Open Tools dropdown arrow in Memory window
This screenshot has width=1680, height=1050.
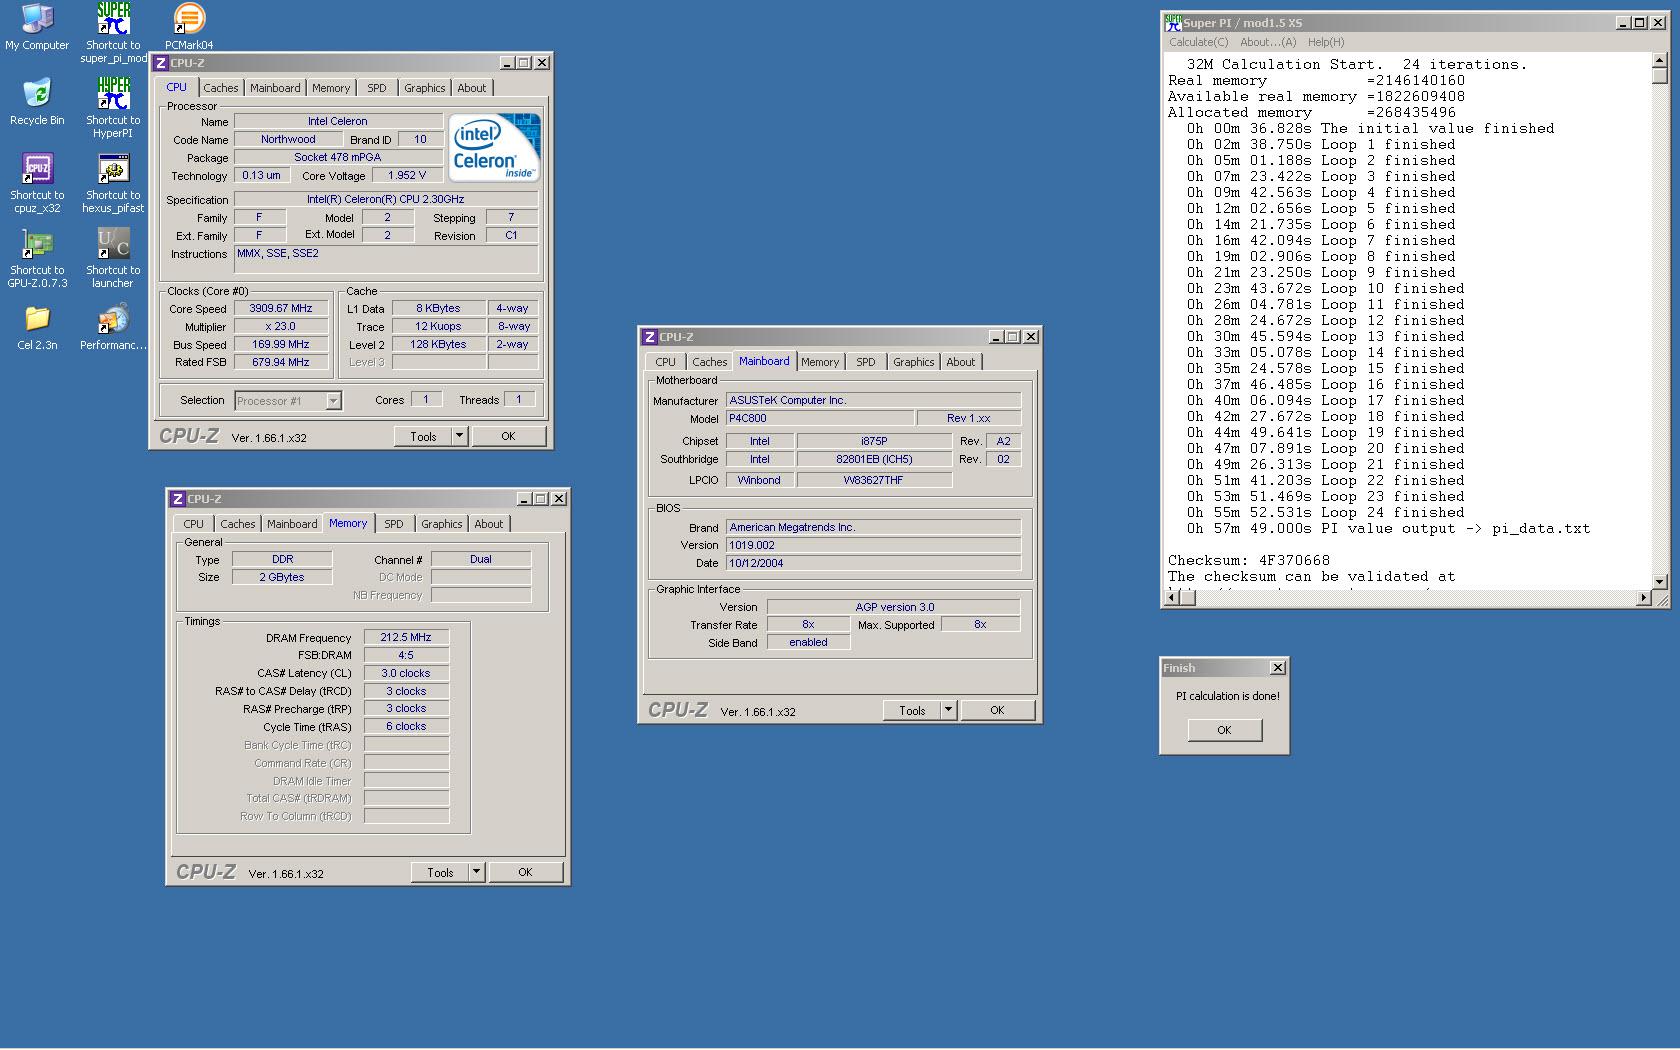[x=476, y=872]
